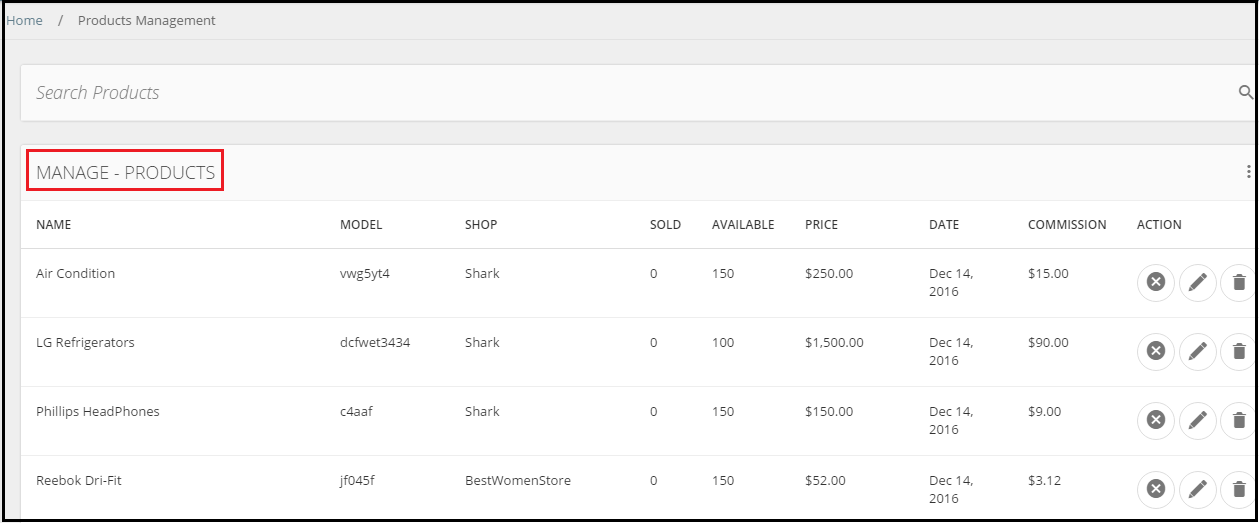Click the $9.00 commission value
Image resolution: width=1259 pixels, height=523 pixels.
(x=1045, y=412)
